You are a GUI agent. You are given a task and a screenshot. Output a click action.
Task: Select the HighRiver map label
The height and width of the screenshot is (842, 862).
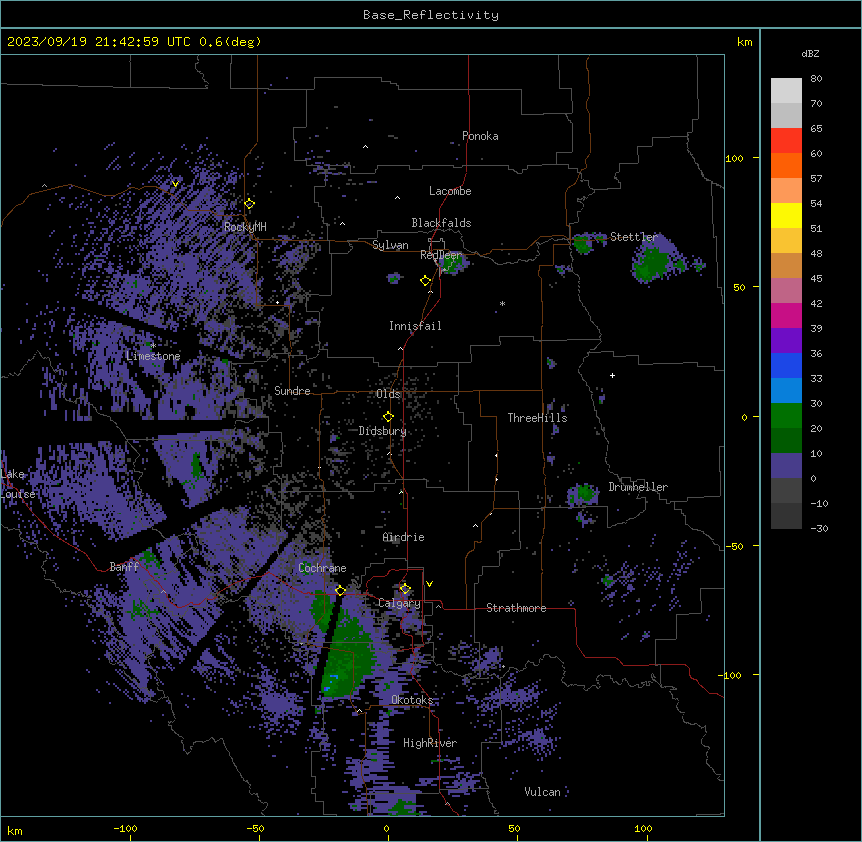(430, 743)
